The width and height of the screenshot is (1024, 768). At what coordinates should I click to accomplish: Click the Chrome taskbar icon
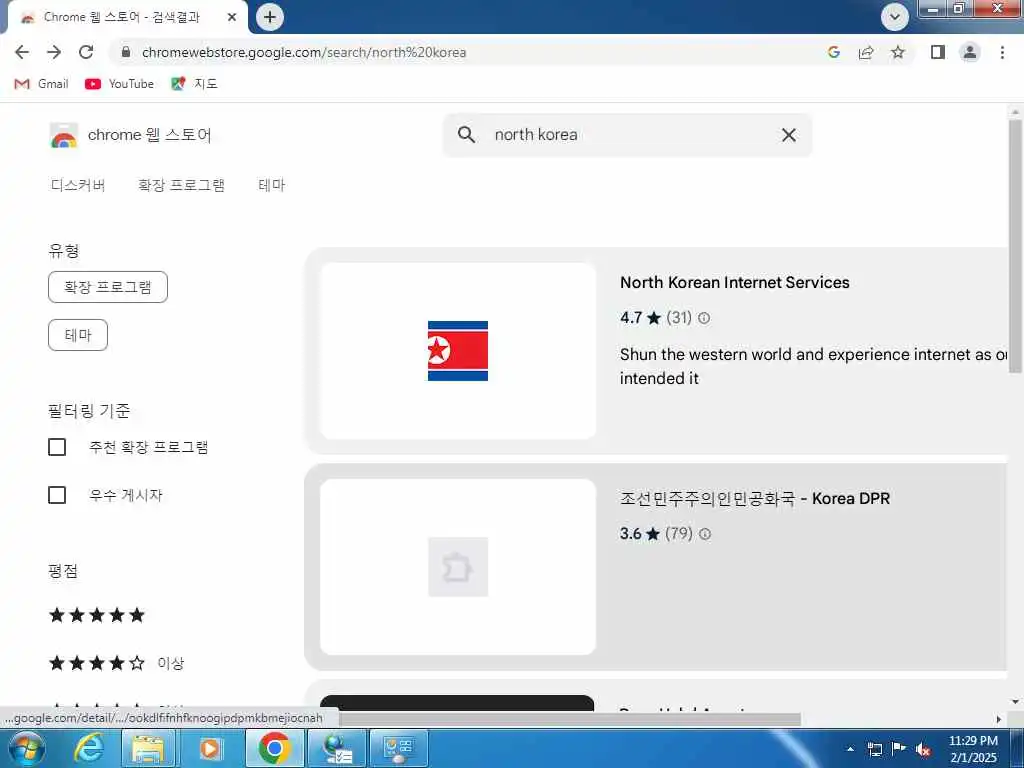click(x=274, y=748)
